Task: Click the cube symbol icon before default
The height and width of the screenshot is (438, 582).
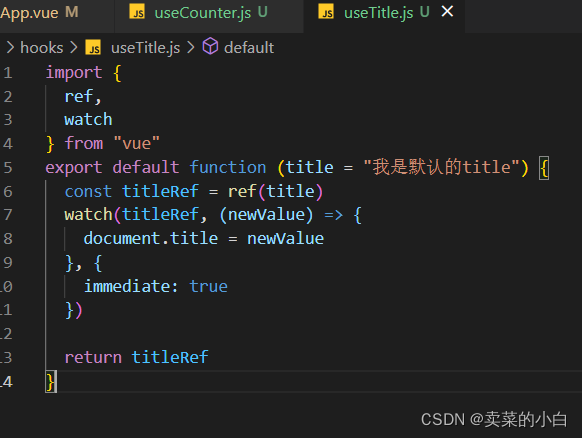Action: tap(210, 46)
